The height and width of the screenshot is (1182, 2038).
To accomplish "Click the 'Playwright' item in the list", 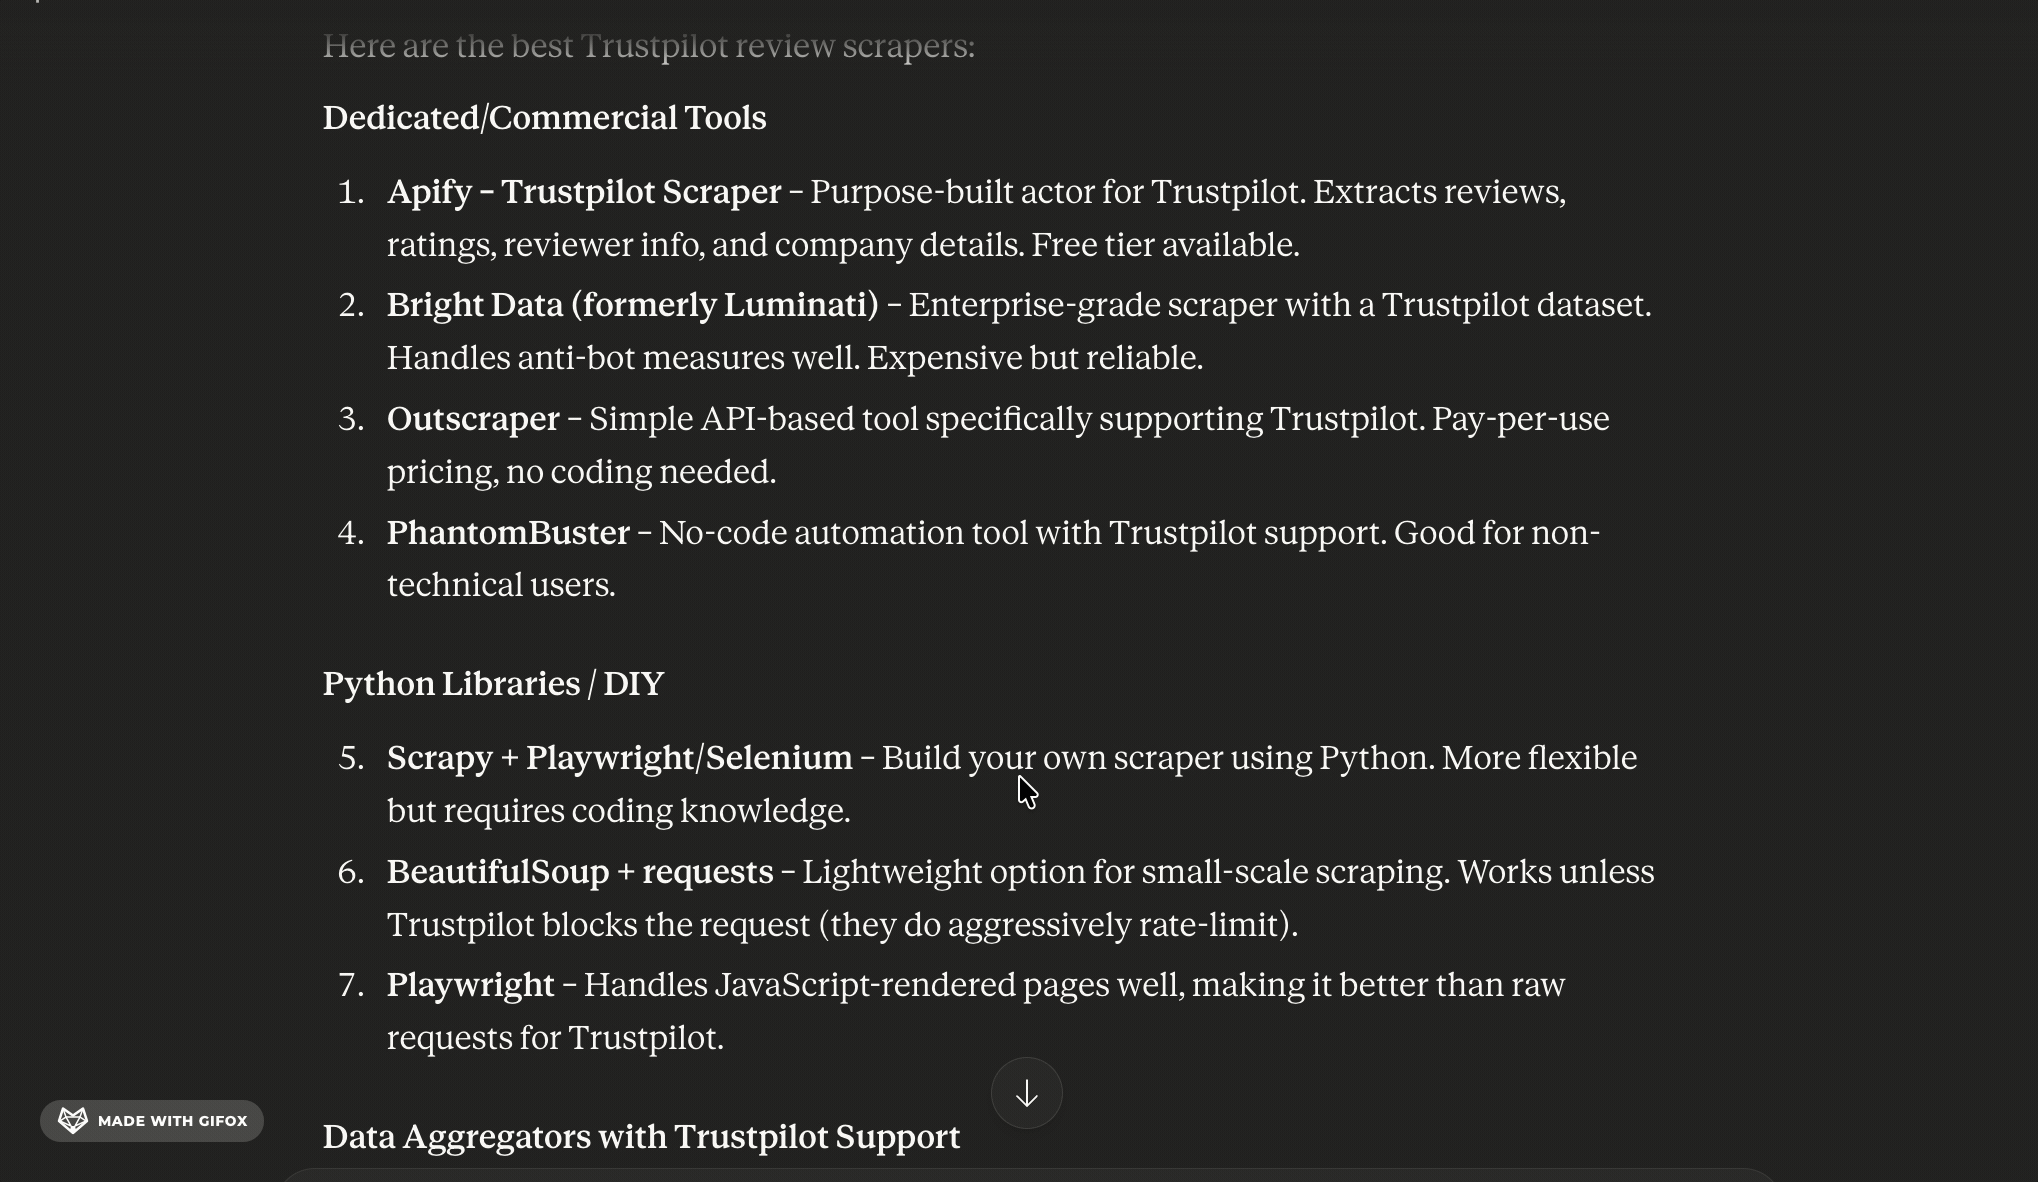I will coord(470,985).
